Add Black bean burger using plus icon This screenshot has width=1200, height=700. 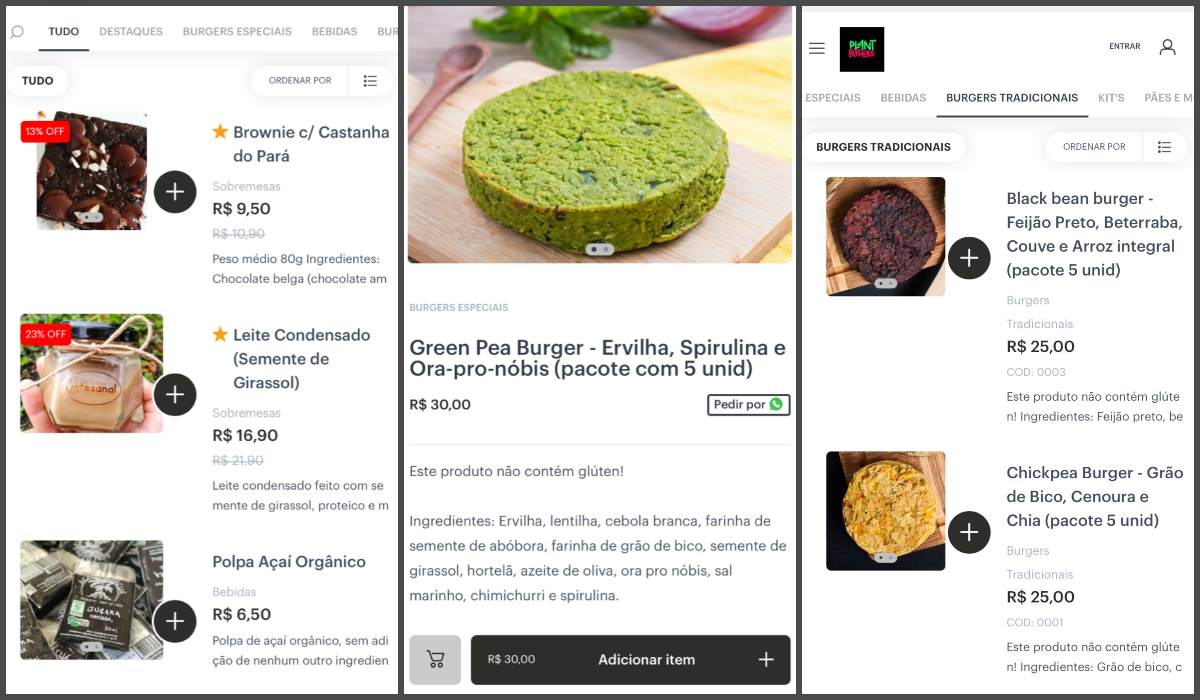pos(969,258)
